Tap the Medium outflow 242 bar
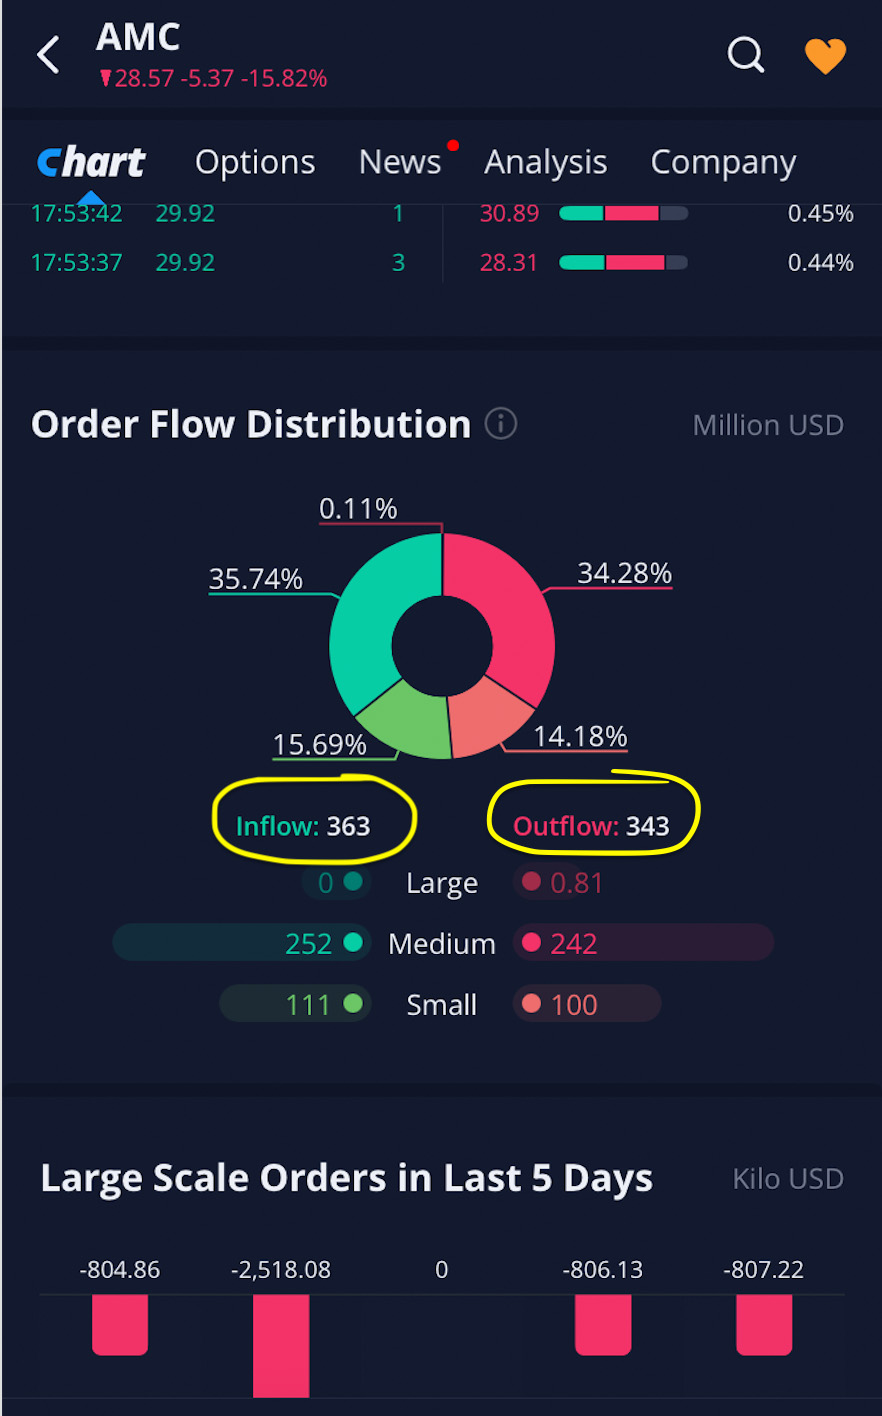882x1416 pixels. 642,943
